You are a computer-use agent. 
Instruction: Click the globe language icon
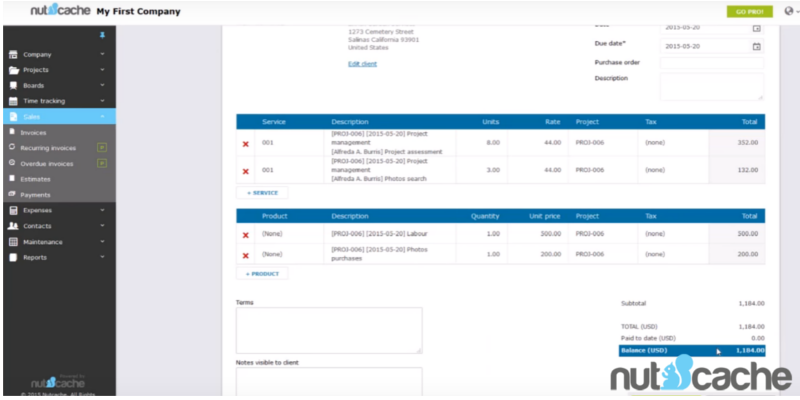(x=788, y=11)
